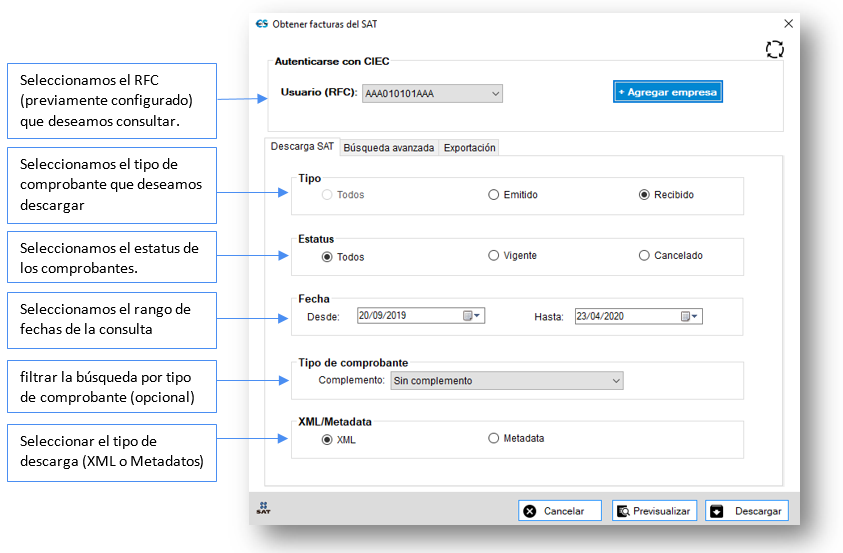Click the Previsualizar button
The width and height of the screenshot is (843, 553).
[x=654, y=511]
